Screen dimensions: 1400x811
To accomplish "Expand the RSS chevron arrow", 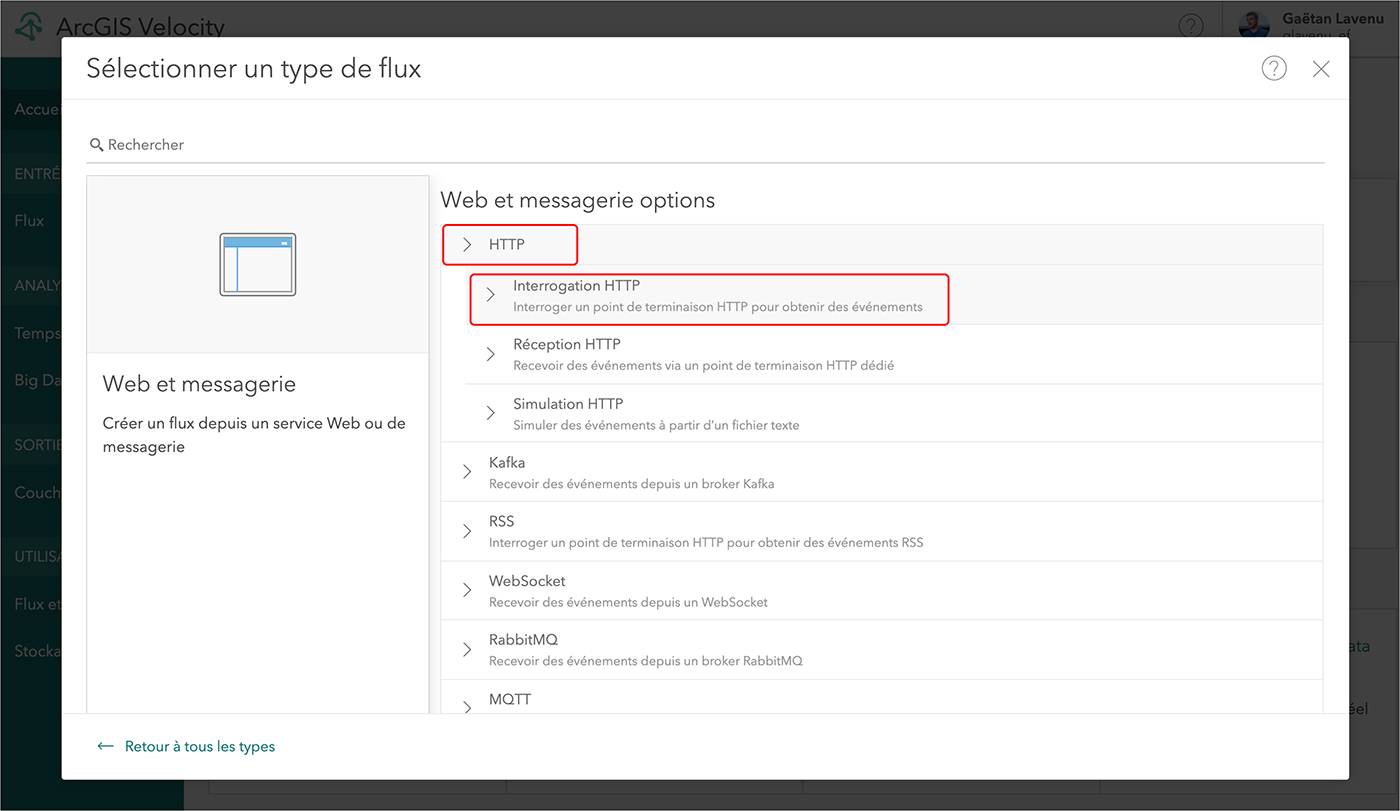I will pos(467,531).
